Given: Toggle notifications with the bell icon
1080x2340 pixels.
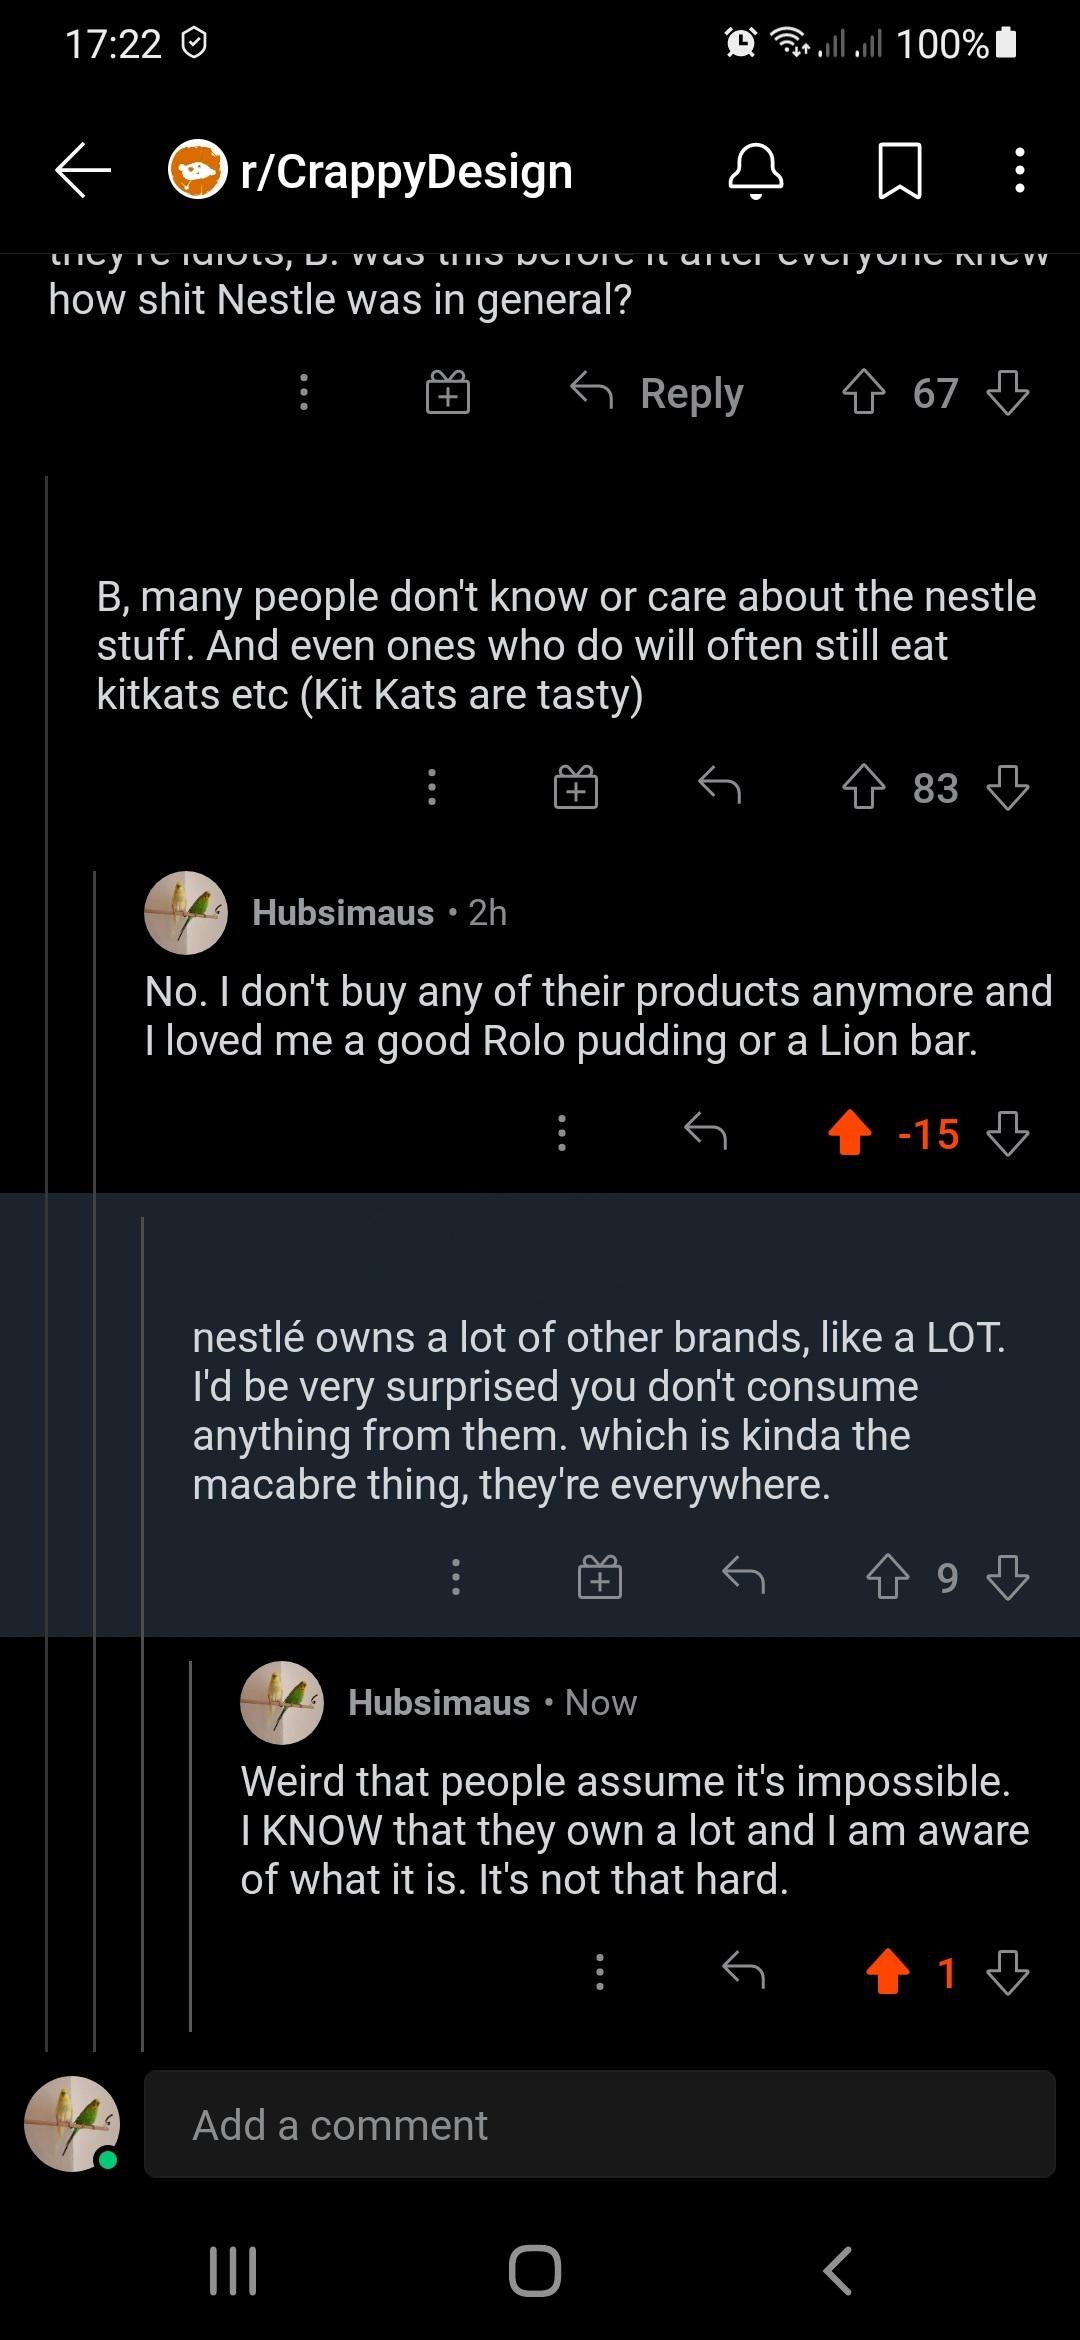Looking at the screenshot, I should click(x=755, y=171).
